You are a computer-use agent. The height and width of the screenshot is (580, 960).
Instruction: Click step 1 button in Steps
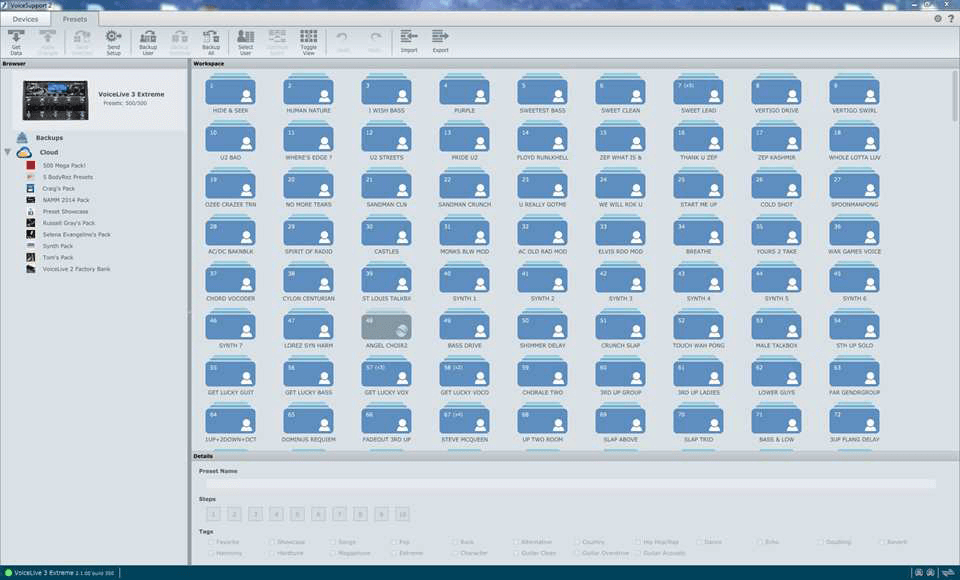point(213,514)
